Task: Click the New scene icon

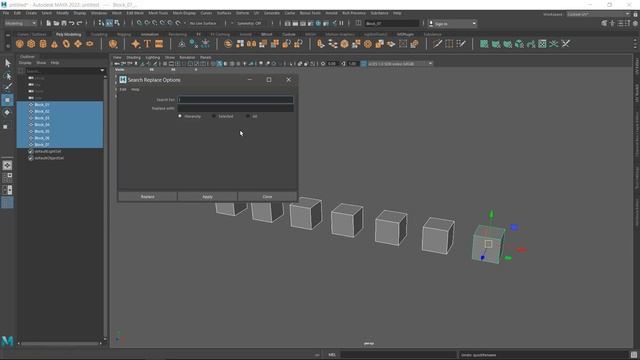Action: [x=49, y=23]
